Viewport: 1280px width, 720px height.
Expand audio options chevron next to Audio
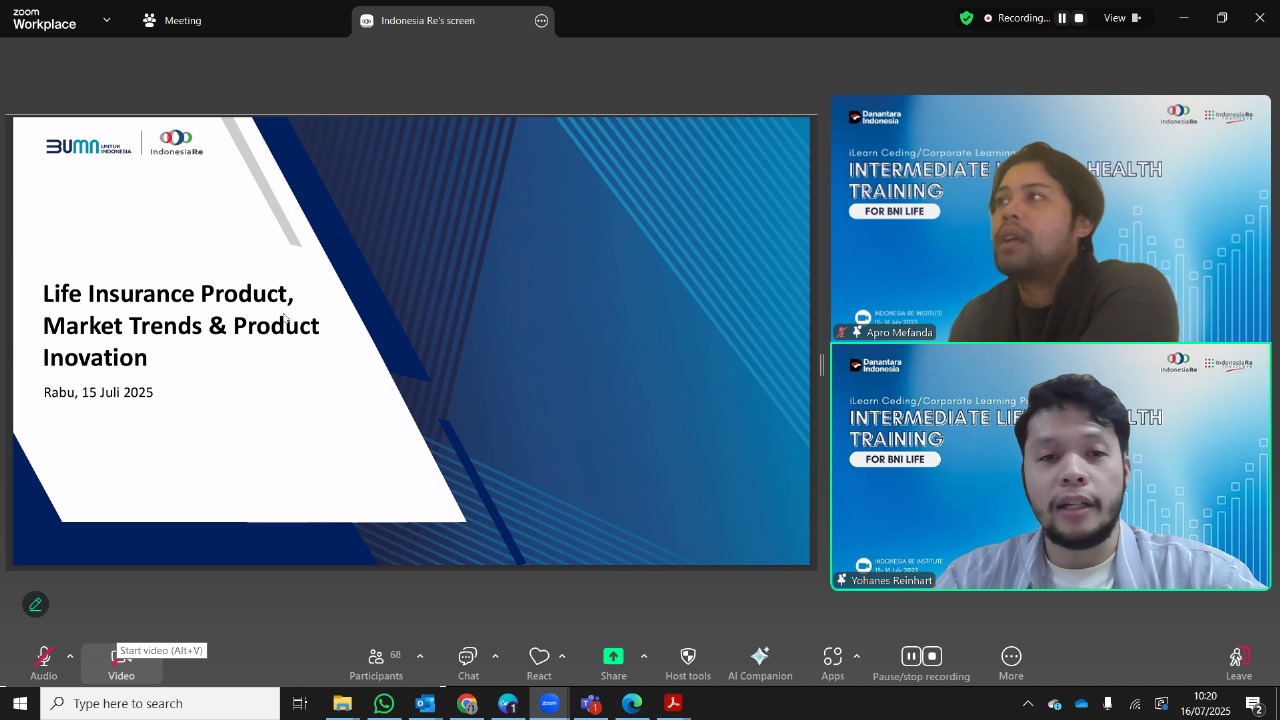click(70, 657)
